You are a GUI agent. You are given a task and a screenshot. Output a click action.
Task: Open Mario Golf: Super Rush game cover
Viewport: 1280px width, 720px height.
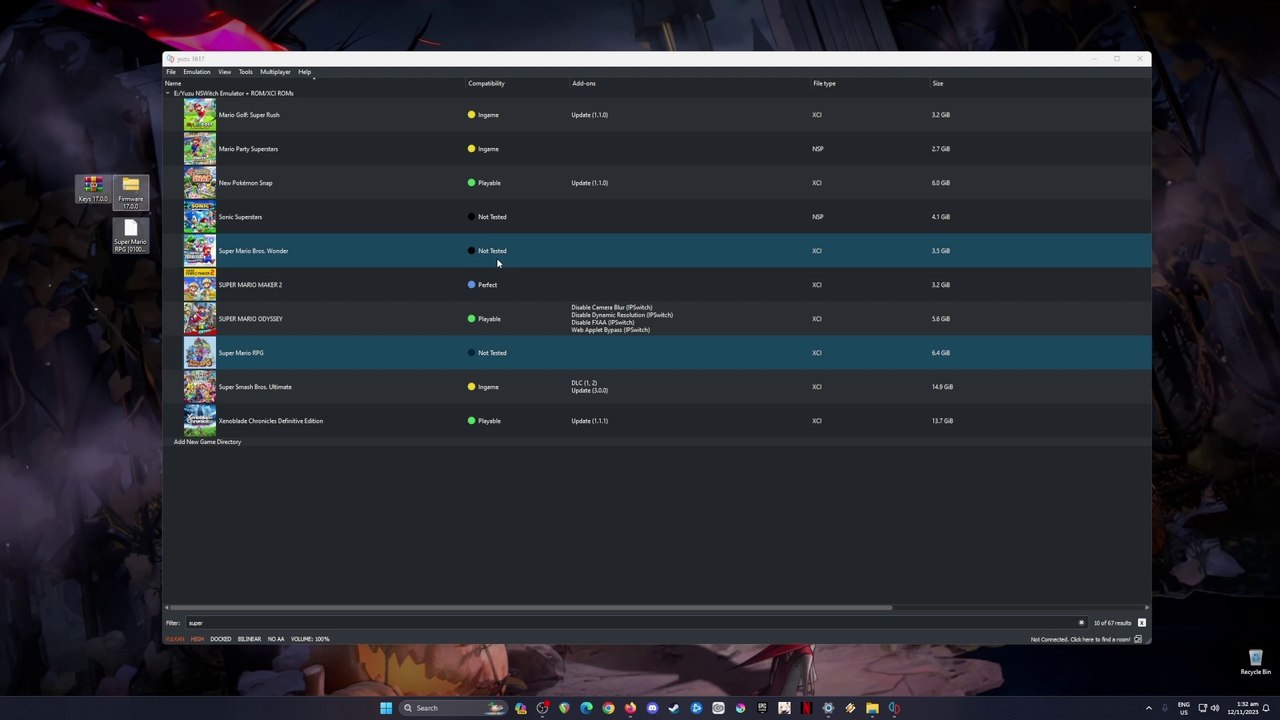199,115
